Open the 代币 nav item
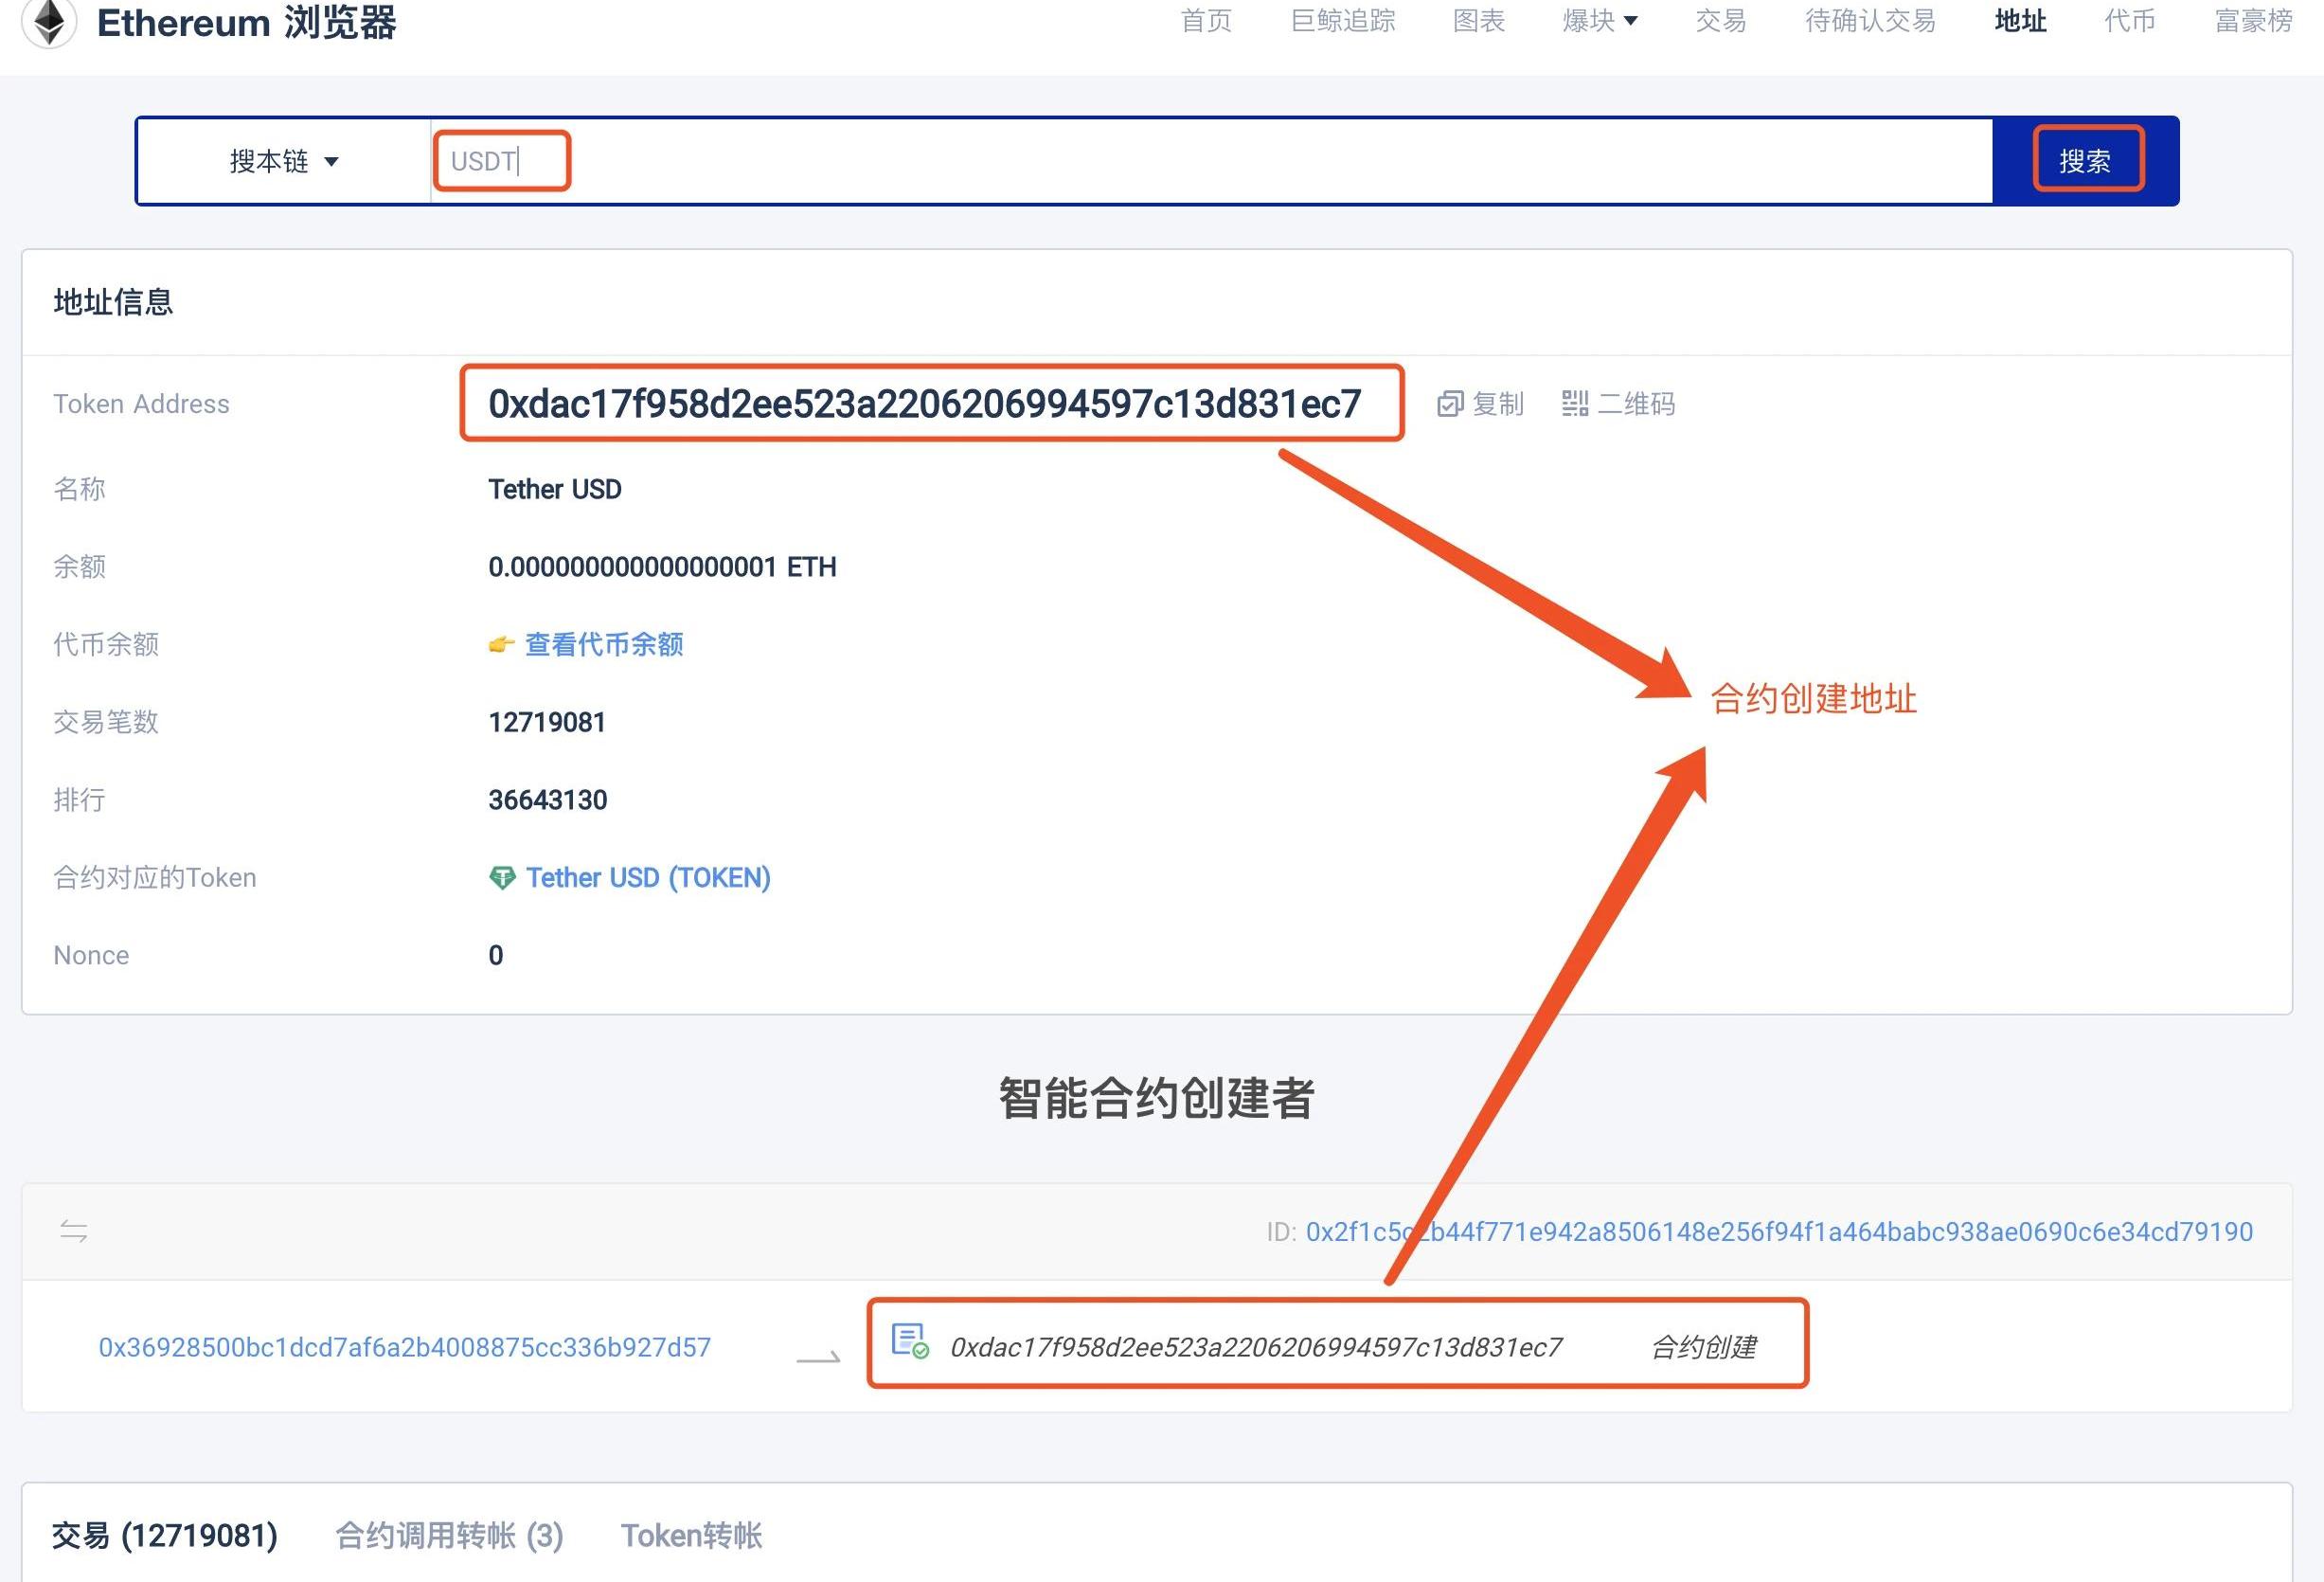 point(2130,21)
